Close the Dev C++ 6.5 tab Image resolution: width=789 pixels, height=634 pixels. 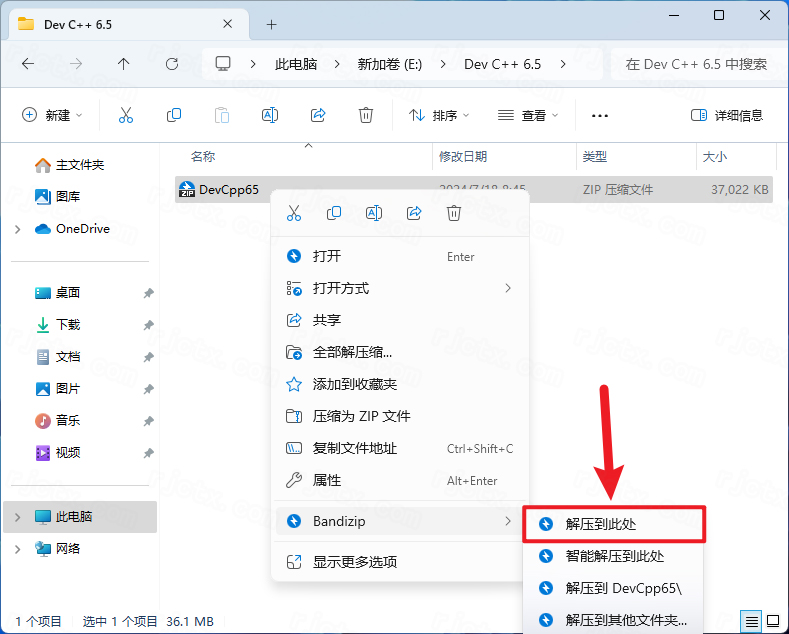227,24
